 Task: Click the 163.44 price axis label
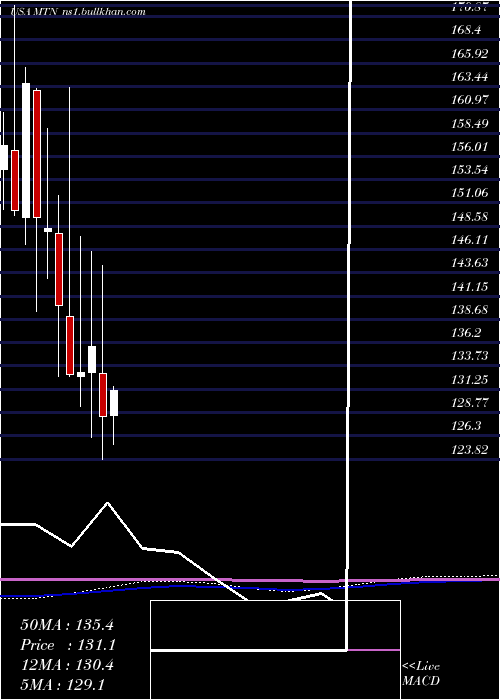[470, 77]
